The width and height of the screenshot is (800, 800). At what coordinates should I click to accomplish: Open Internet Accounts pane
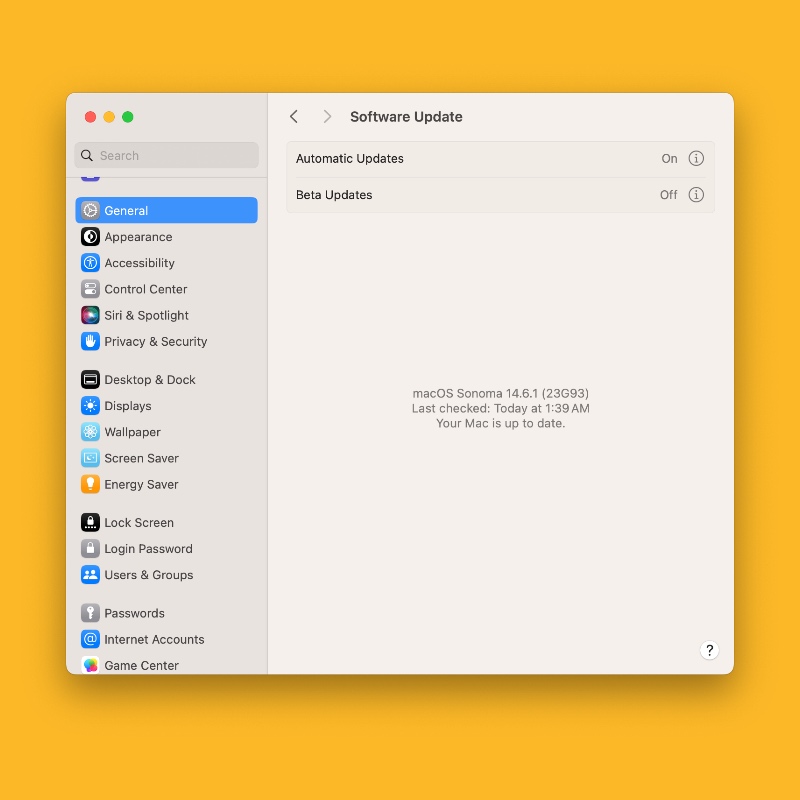(x=154, y=639)
